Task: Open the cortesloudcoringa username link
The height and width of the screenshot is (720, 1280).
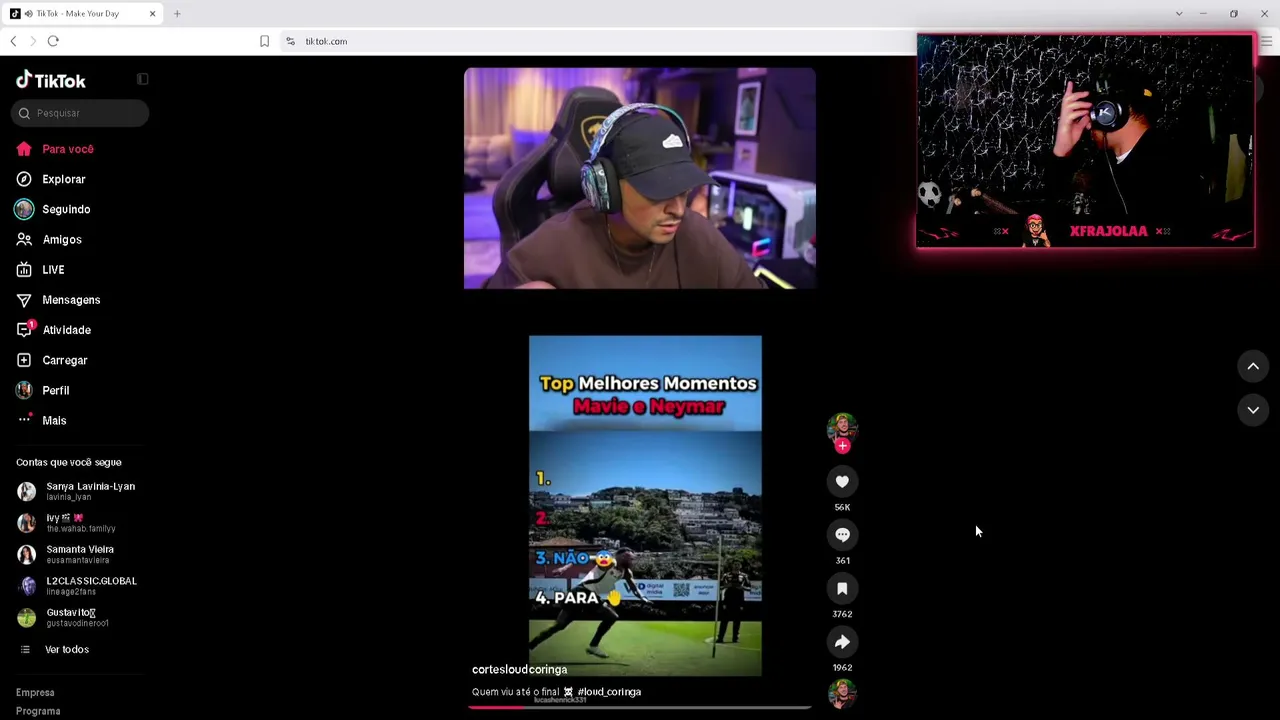Action: click(x=519, y=670)
